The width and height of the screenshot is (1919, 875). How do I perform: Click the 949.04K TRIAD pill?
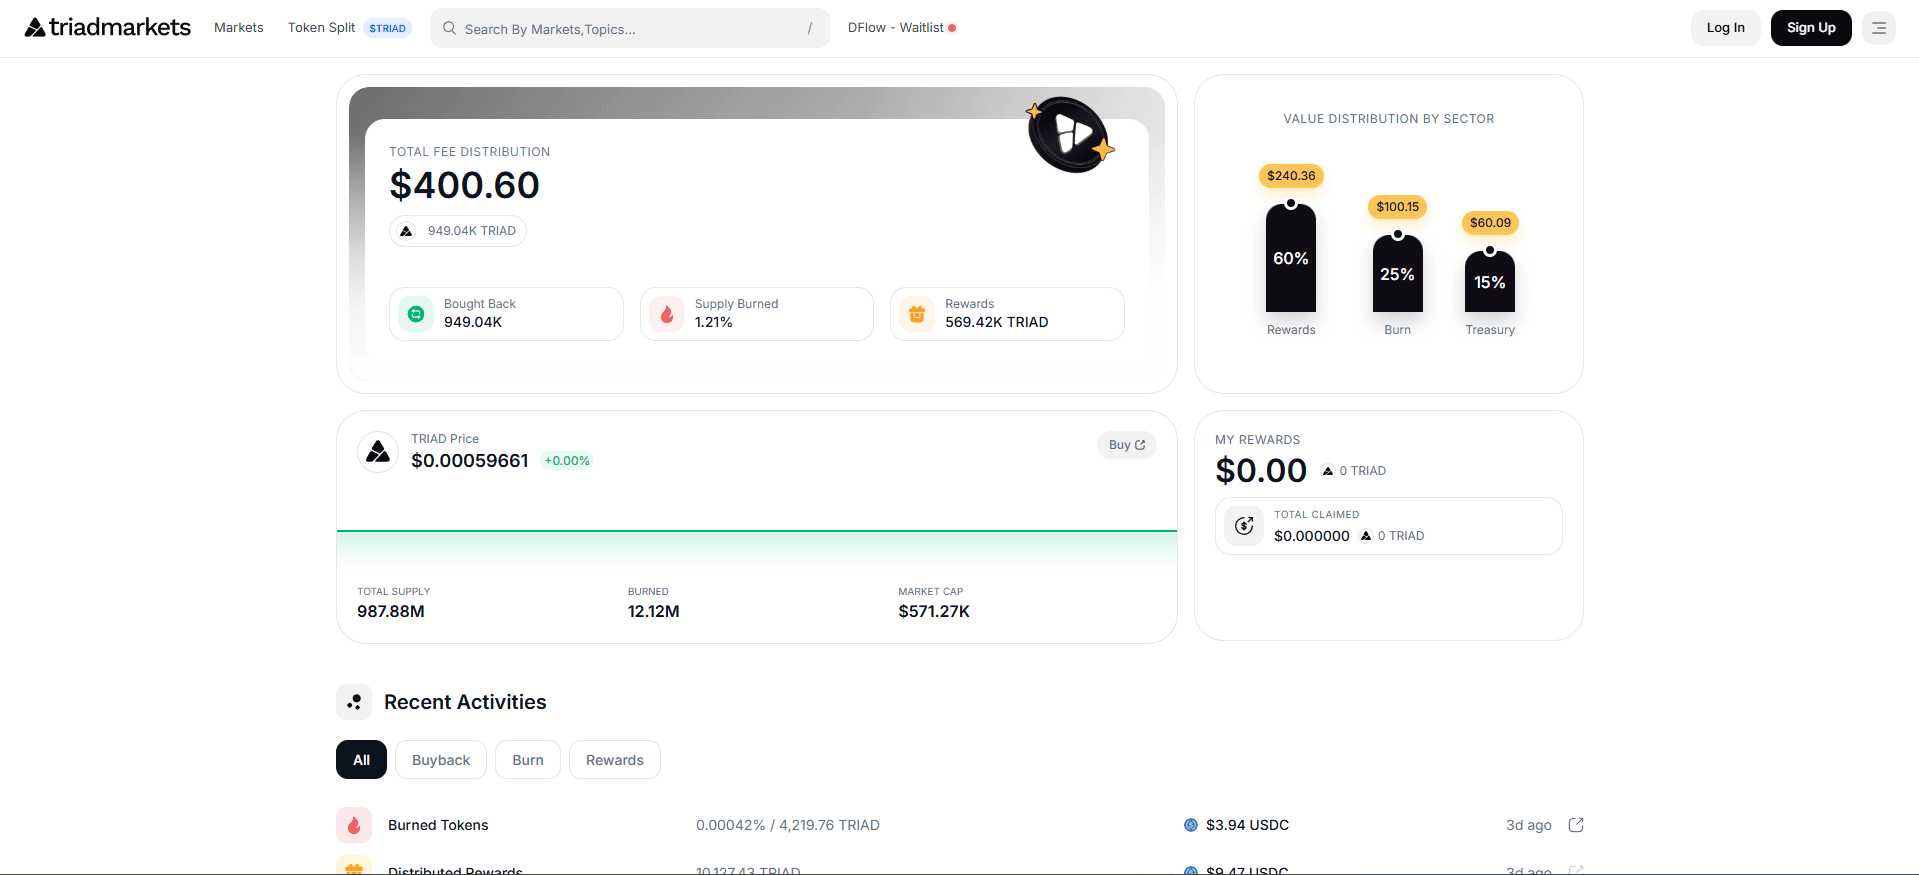coord(458,231)
